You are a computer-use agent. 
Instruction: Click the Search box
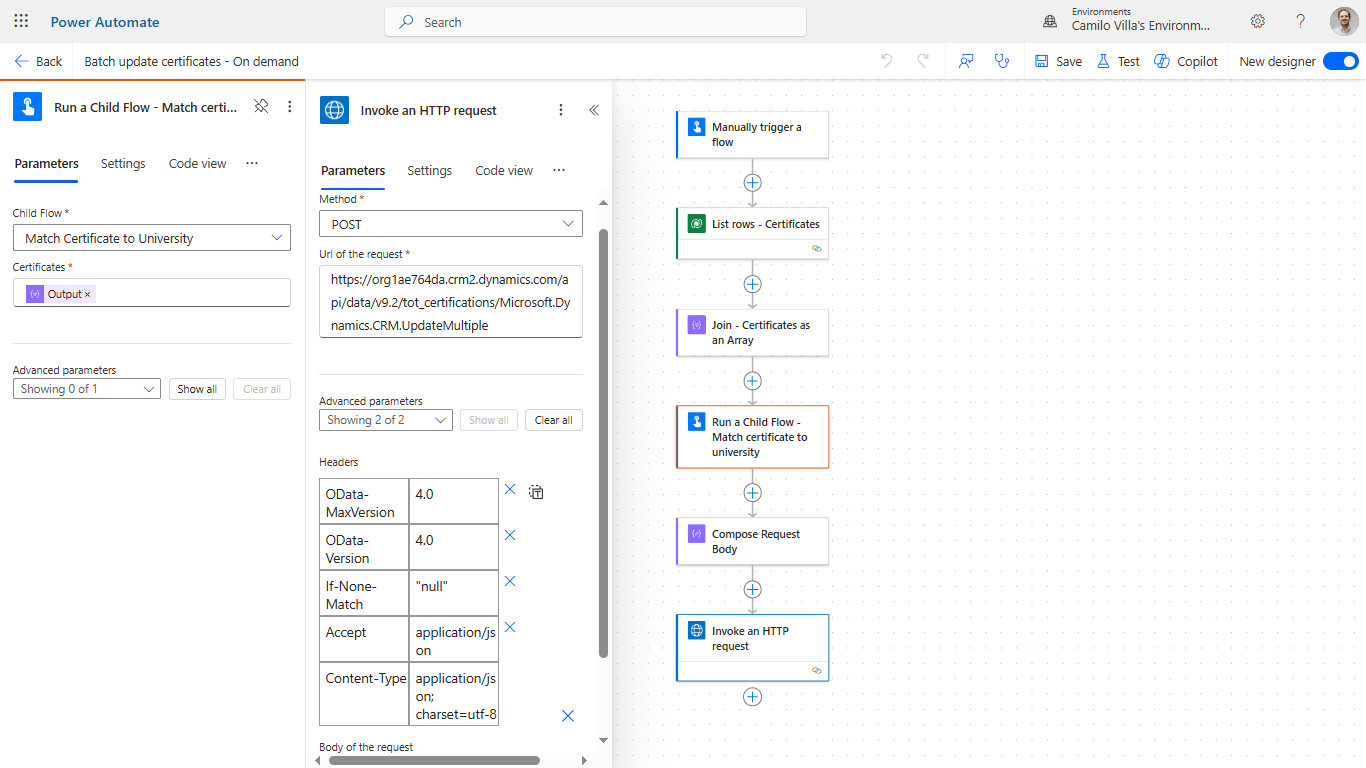(595, 21)
